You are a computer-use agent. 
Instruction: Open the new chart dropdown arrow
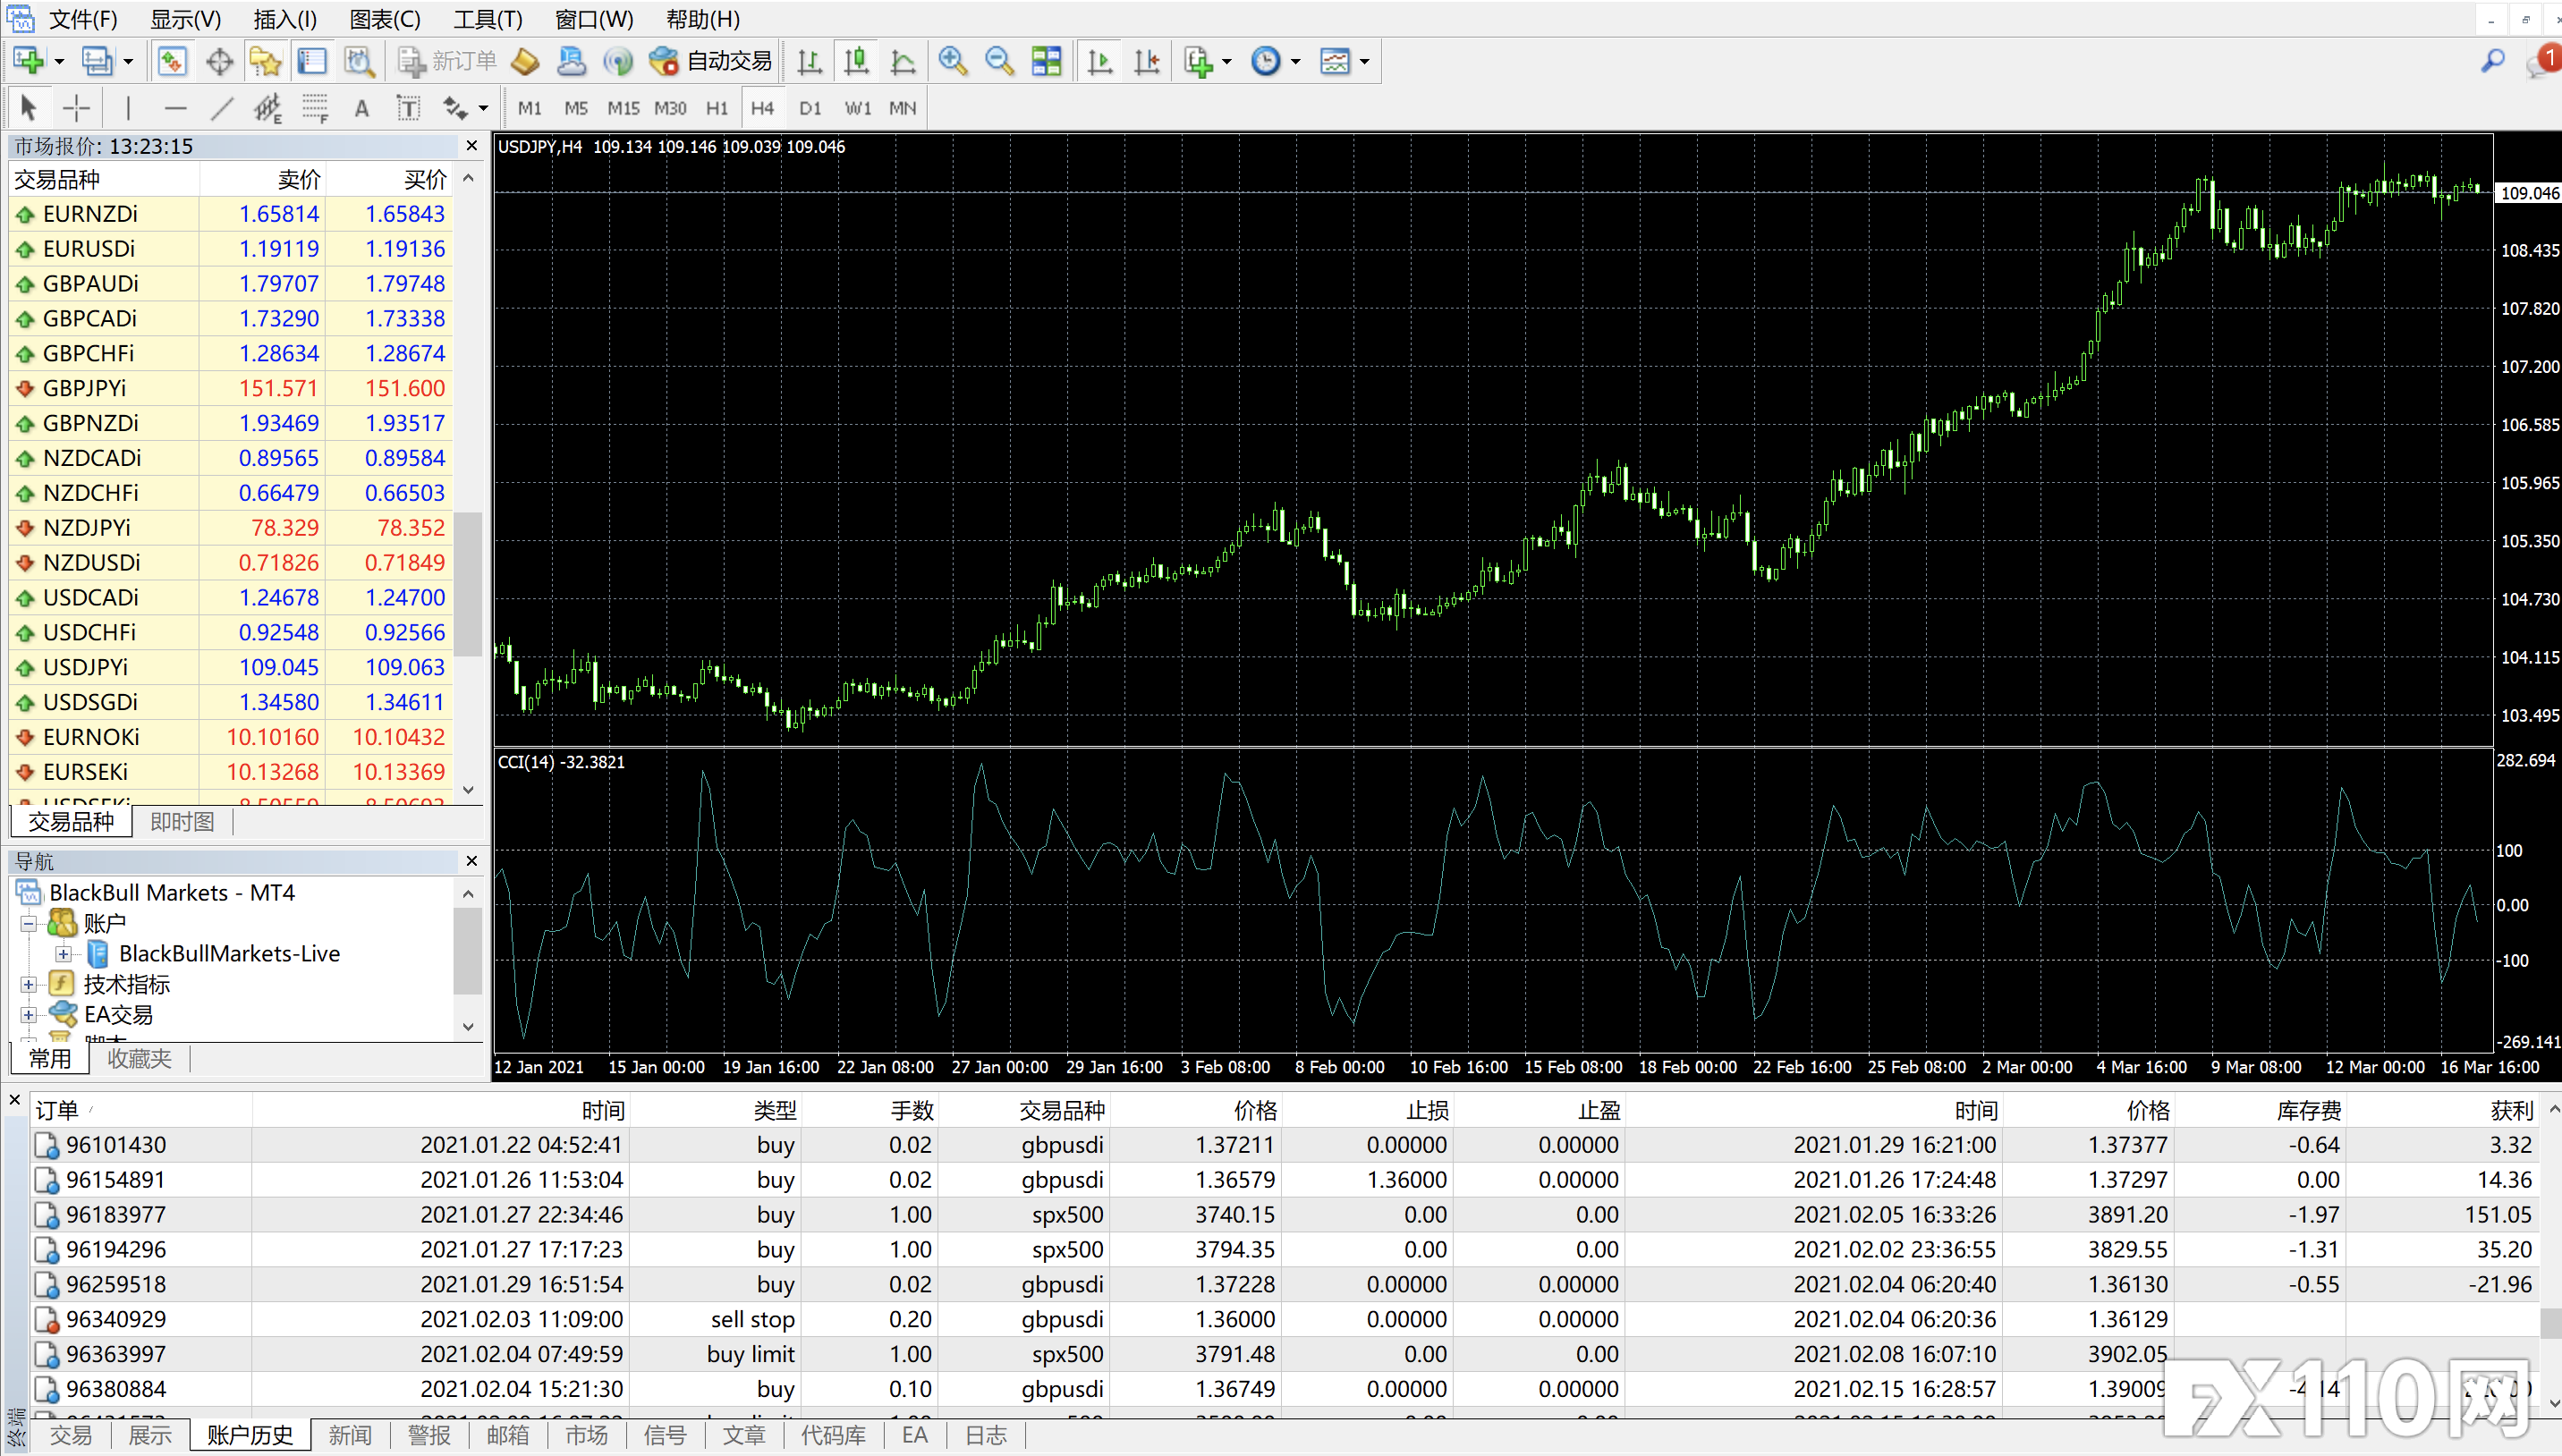pos(59,62)
